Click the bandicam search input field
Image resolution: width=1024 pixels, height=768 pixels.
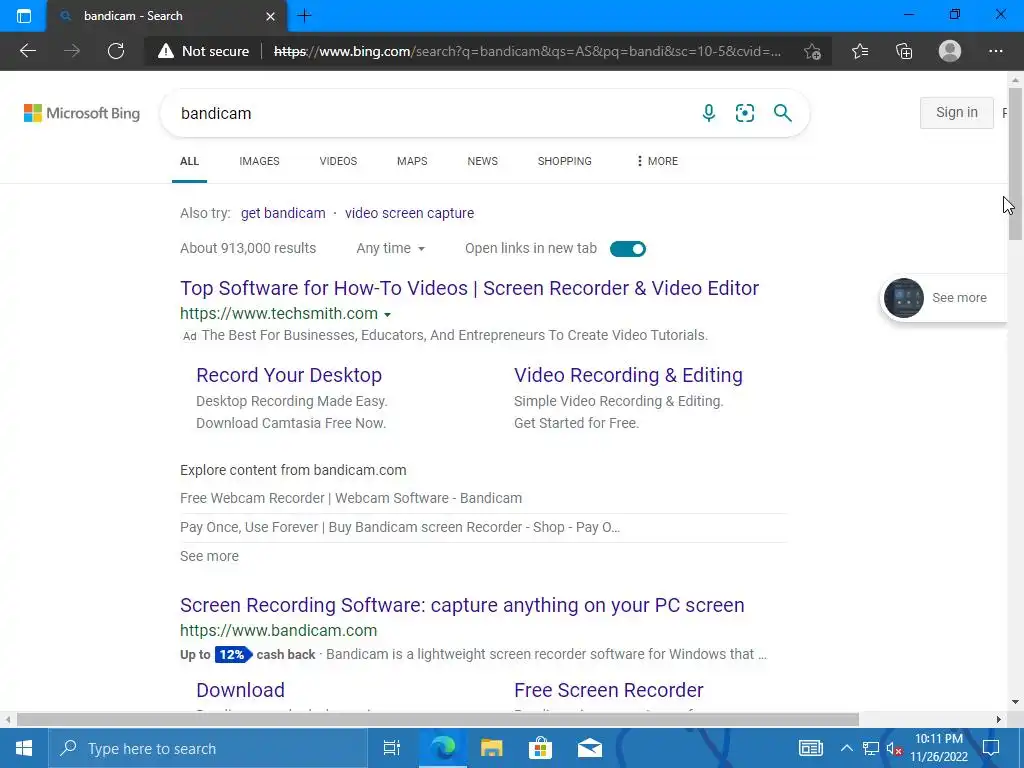(431, 113)
